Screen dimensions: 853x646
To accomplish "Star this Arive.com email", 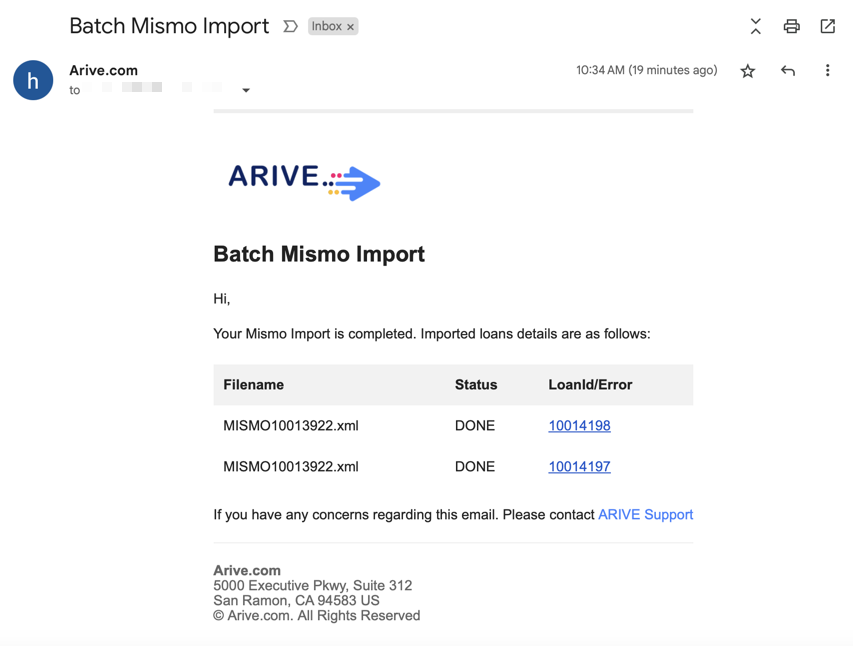I will point(748,71).
